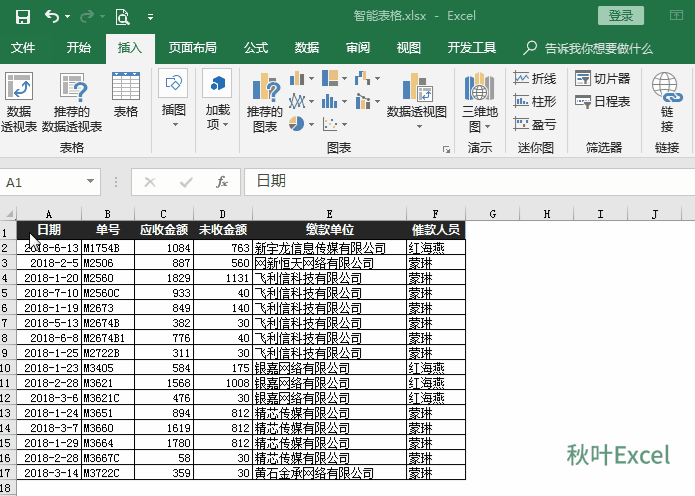Insert Column sparkline (柱形)
695x496 pixels.
(535, 101)
